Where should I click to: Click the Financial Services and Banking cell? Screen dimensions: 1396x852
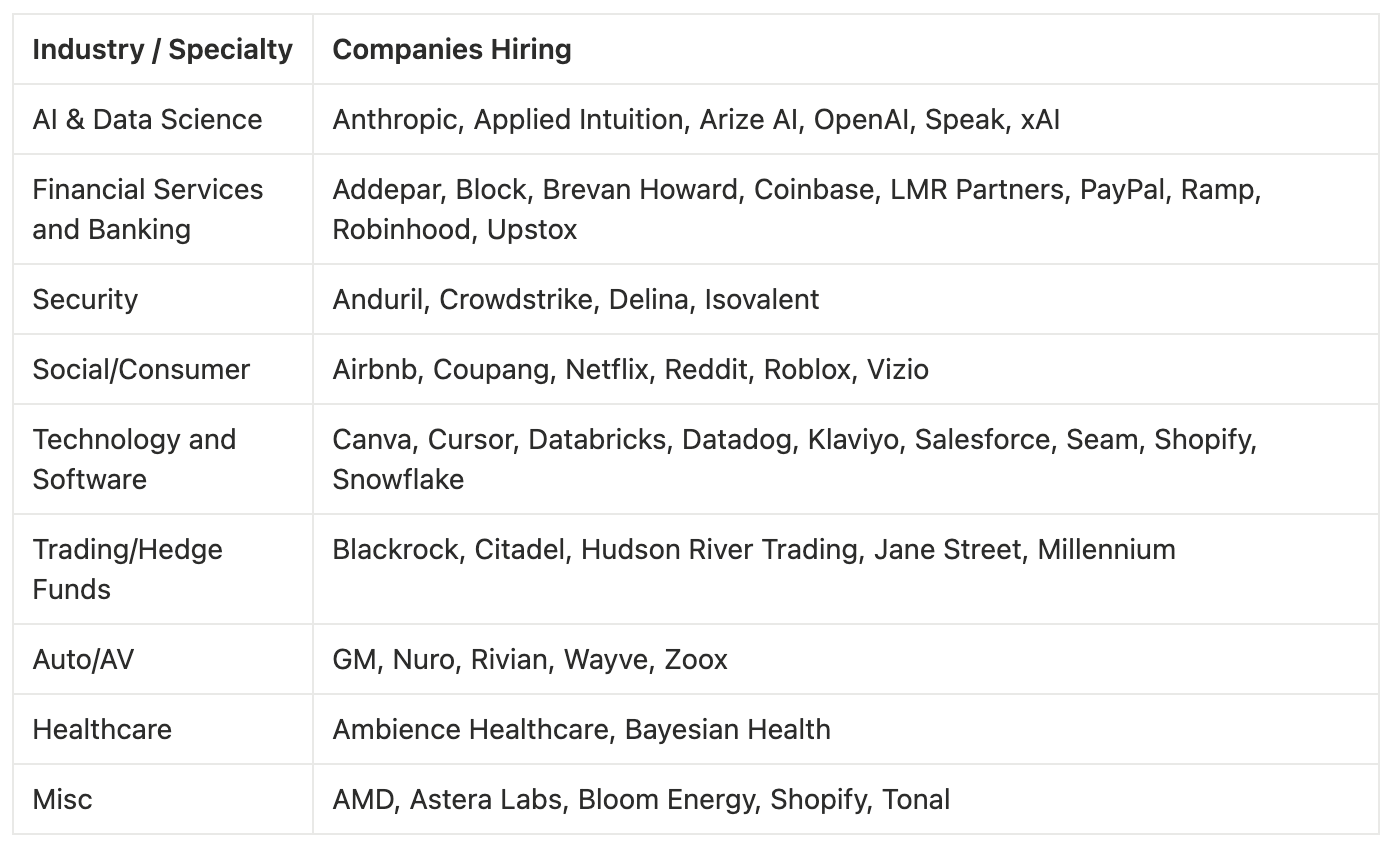pos(147,209)
